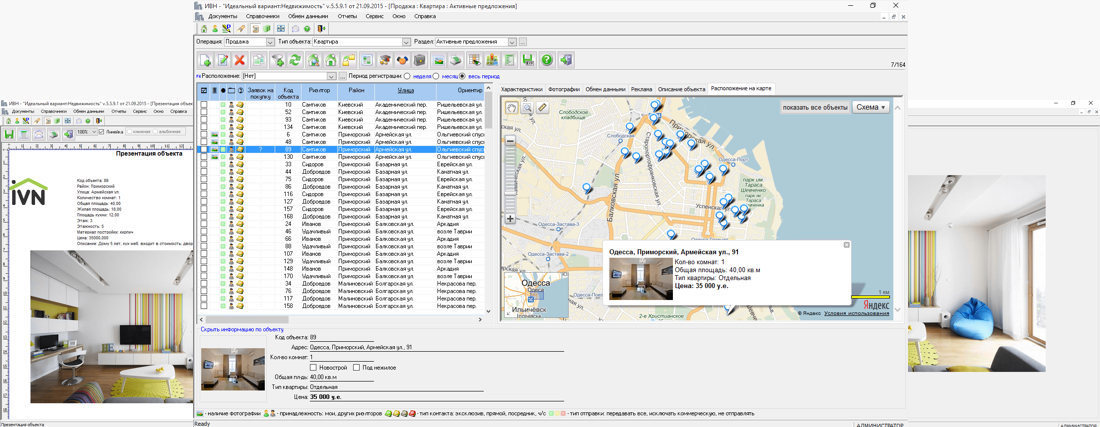Tick checkbox for row with object code 134
1100x427 pixels.
click(x=204, y=127)
